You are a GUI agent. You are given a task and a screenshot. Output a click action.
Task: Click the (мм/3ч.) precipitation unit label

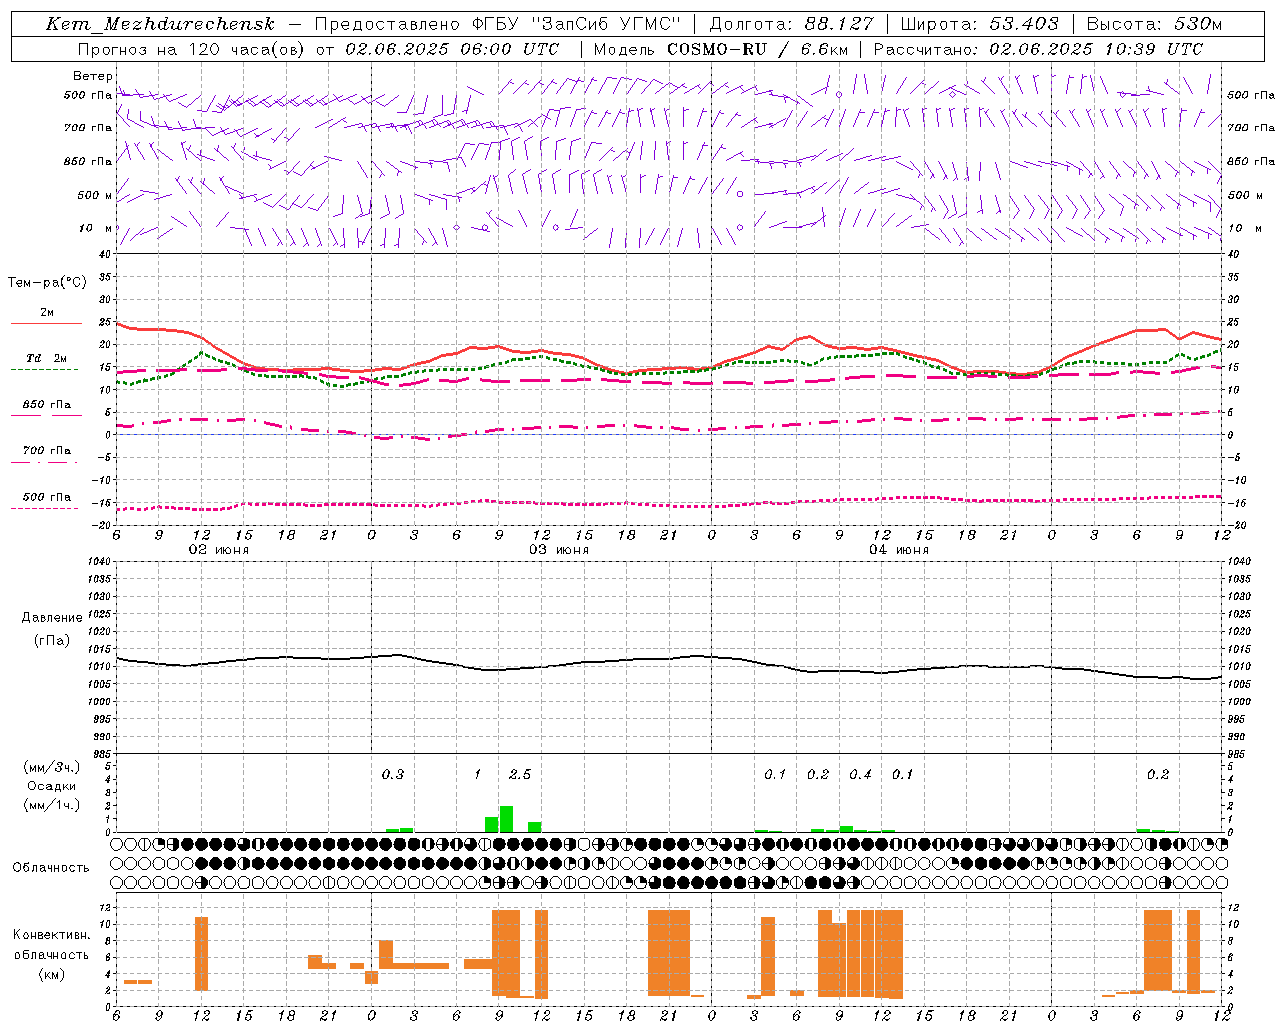[x=50, y=767]
